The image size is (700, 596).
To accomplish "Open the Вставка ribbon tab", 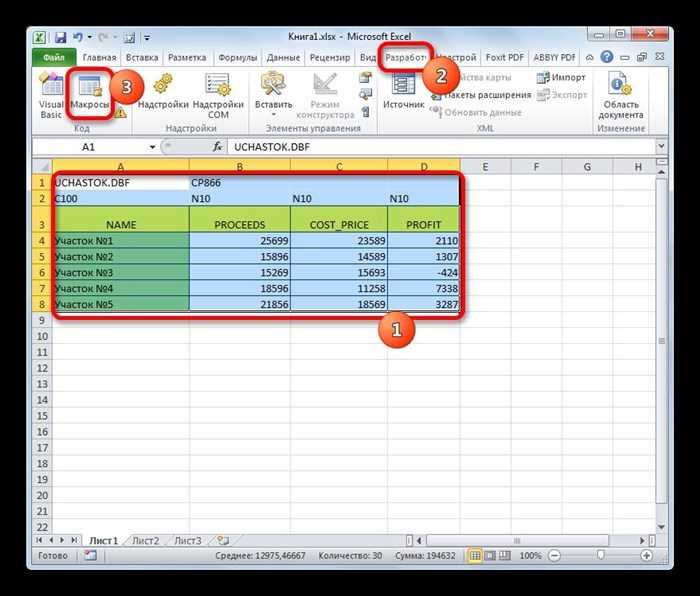I will [x=142, y=58].
